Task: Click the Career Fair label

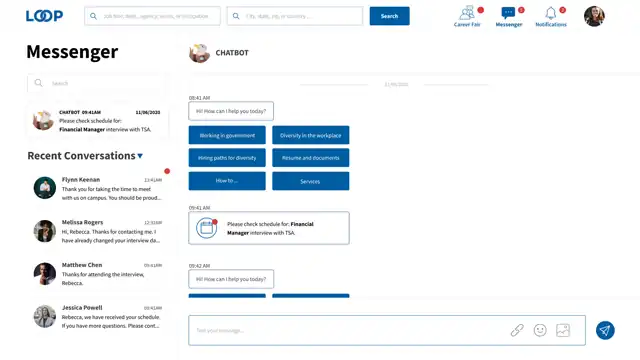Action: (x=467, y=24)
